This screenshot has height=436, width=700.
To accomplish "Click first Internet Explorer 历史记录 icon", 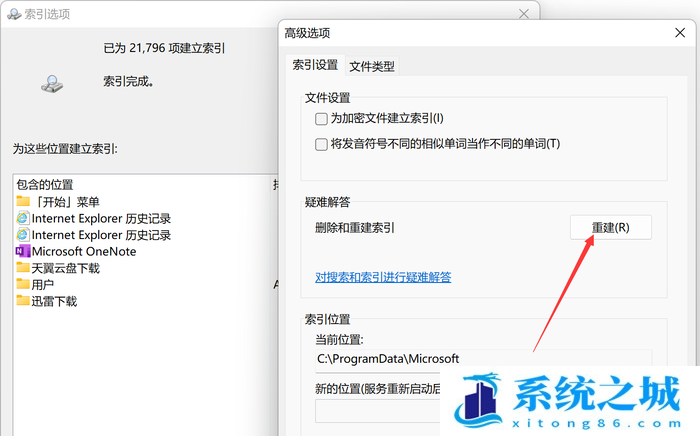I will point(23,218).
